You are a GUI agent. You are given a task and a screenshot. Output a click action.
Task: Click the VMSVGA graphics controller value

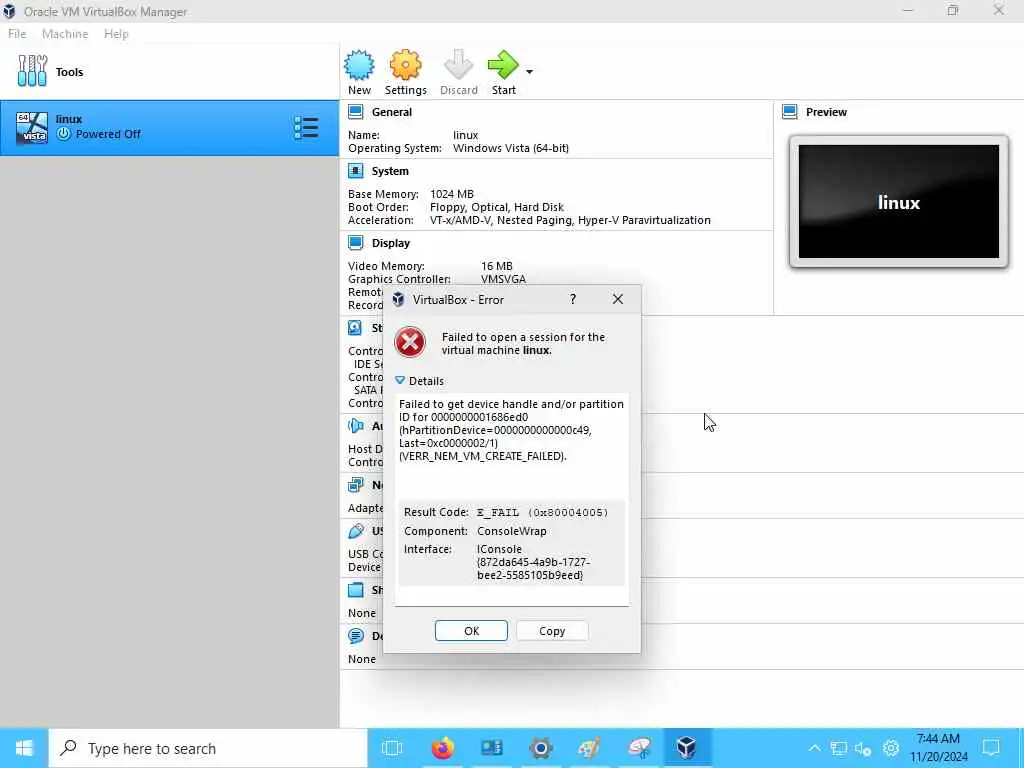point(503,279)
